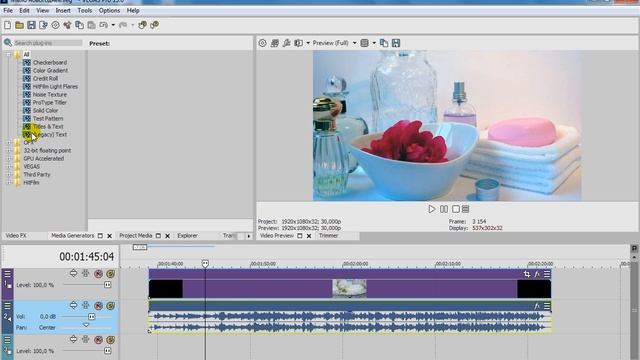Open Project Properties from the main toolbar
Viewport: 640px width, 360px height.
[x=55, y=25]
